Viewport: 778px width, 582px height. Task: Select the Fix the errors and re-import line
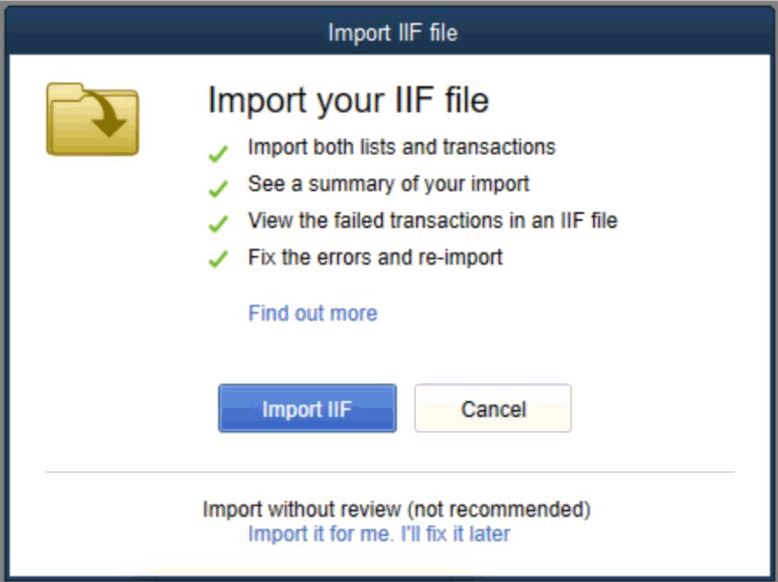[x=375, y=257]
